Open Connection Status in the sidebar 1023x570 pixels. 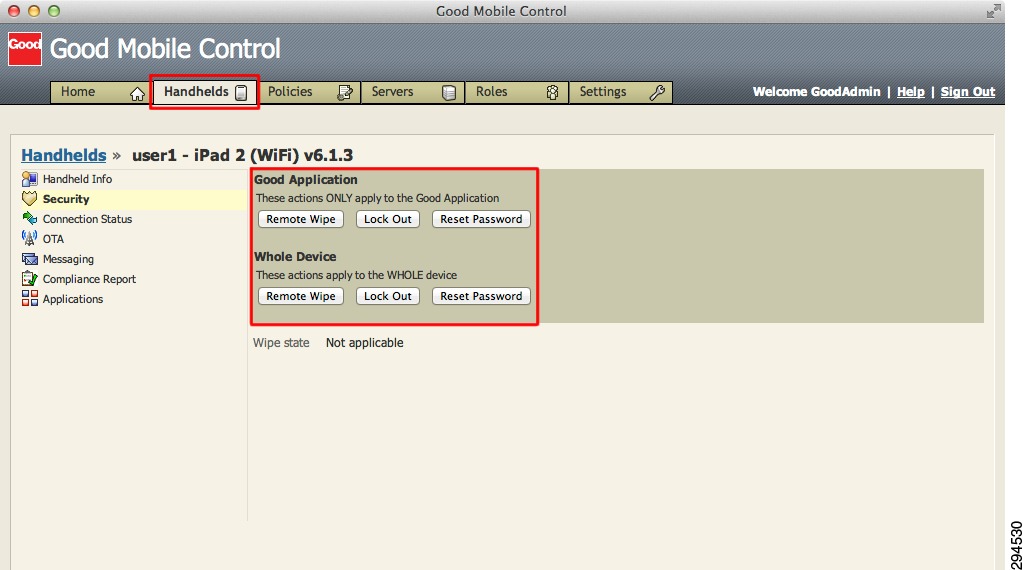click(87, 219)
